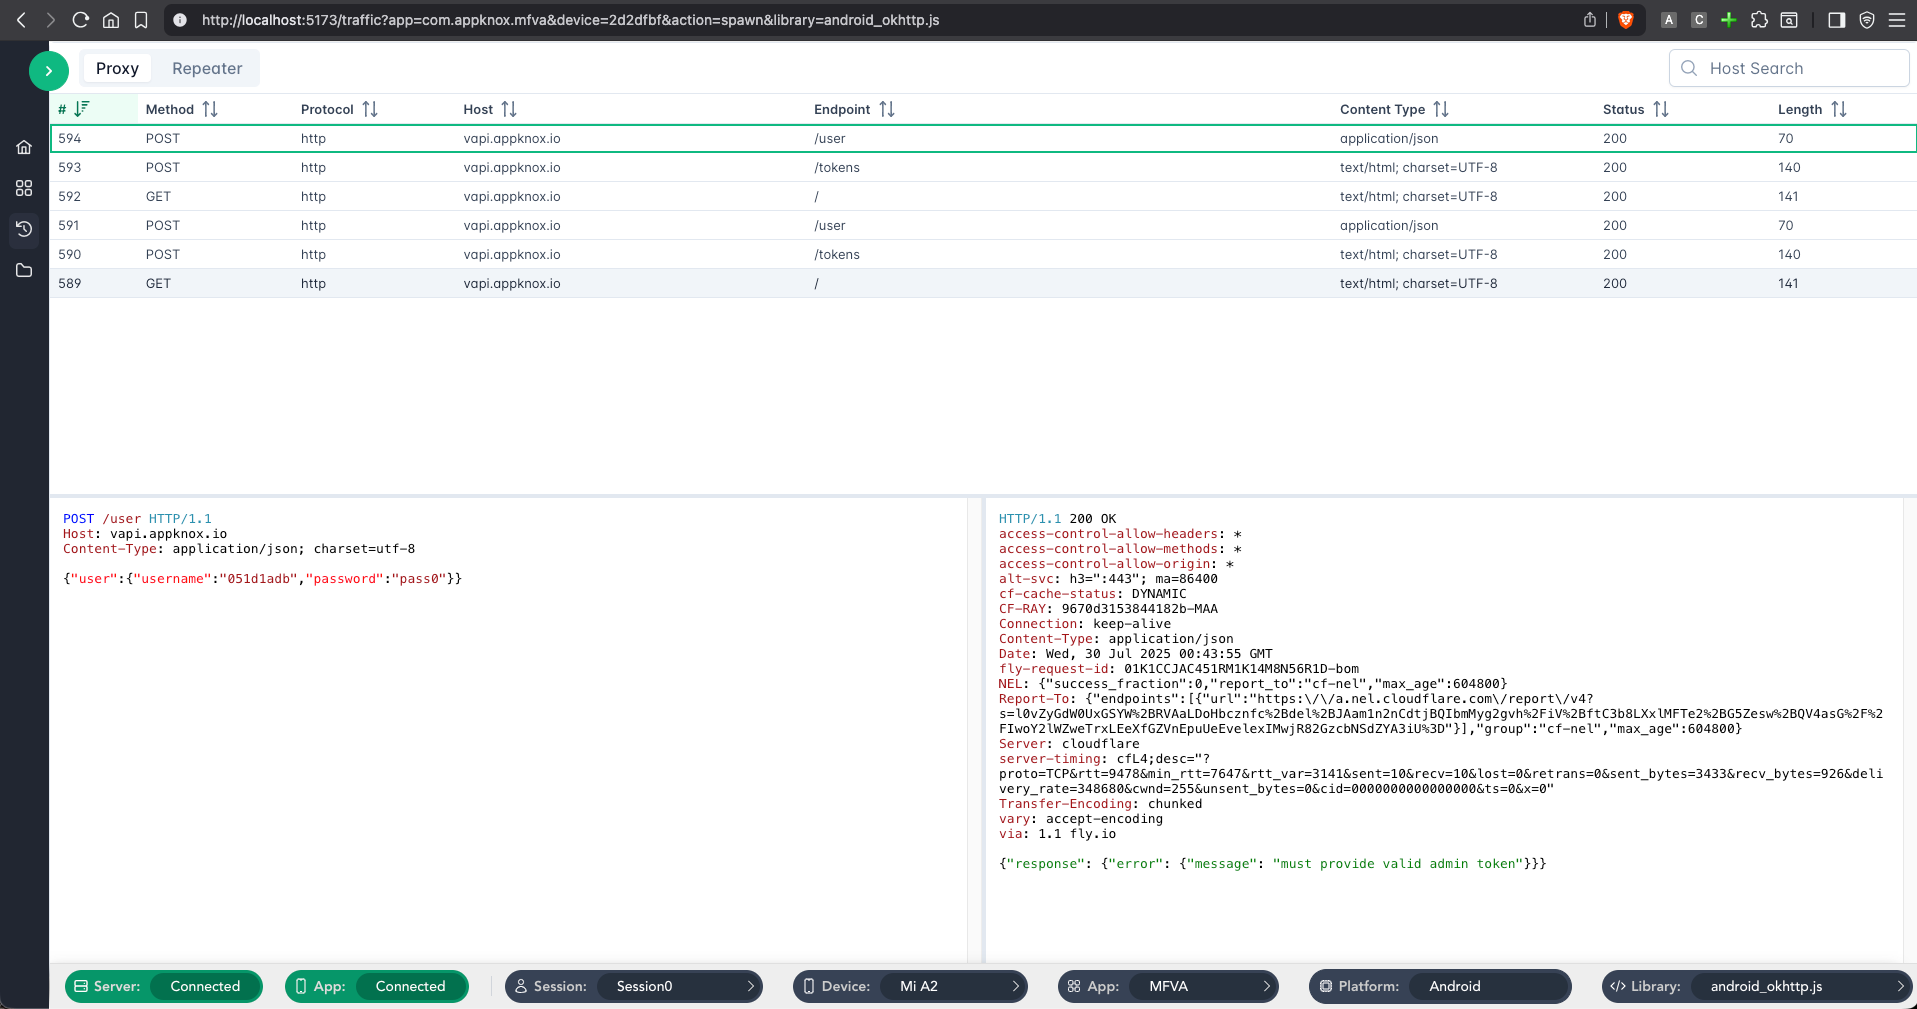
Task: Select request row 594
Action: point(983,138)
